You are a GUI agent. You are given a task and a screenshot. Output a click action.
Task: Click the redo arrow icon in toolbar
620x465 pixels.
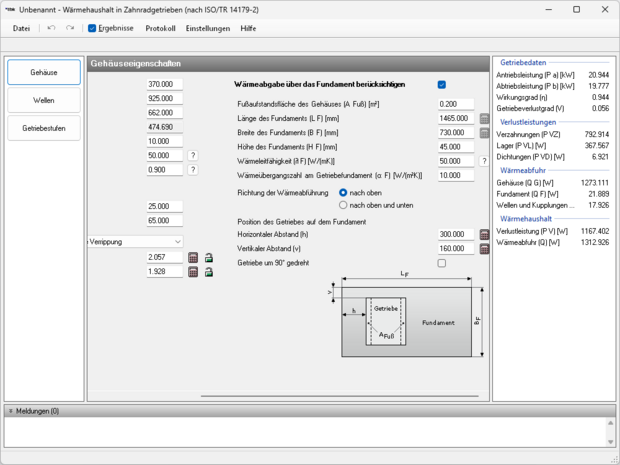click(x=70, y=28)
